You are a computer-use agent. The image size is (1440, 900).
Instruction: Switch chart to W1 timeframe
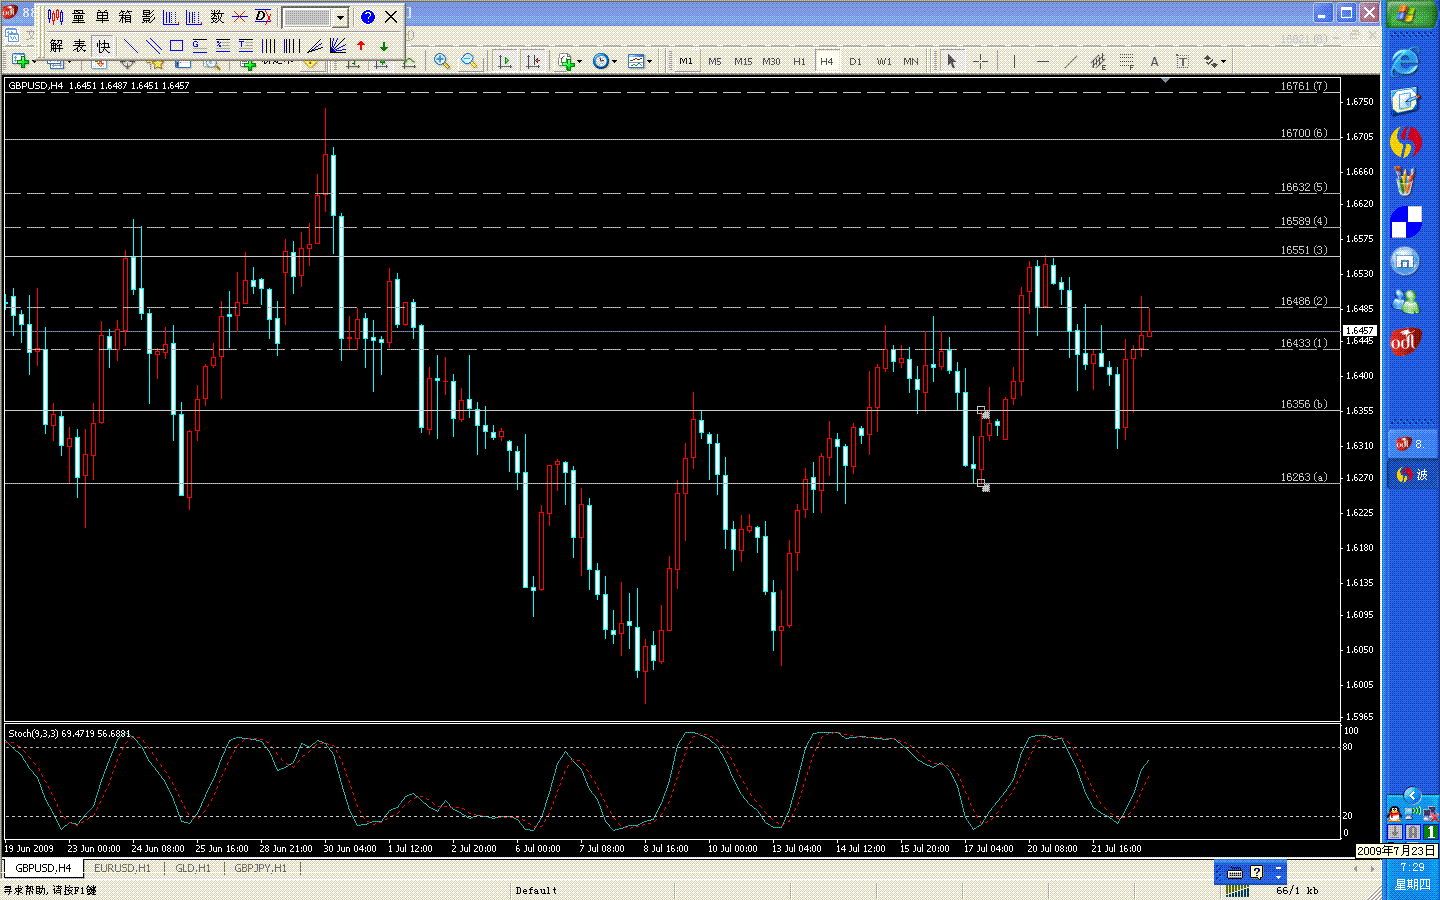point(884,61)
